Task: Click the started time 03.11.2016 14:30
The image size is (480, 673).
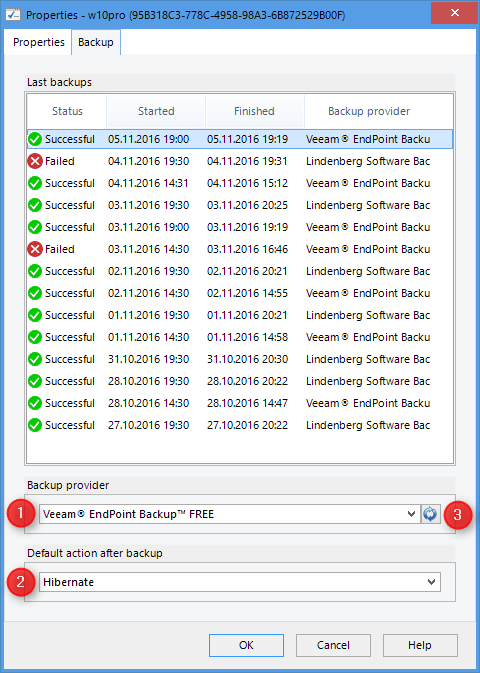Action: click(149, 249)
